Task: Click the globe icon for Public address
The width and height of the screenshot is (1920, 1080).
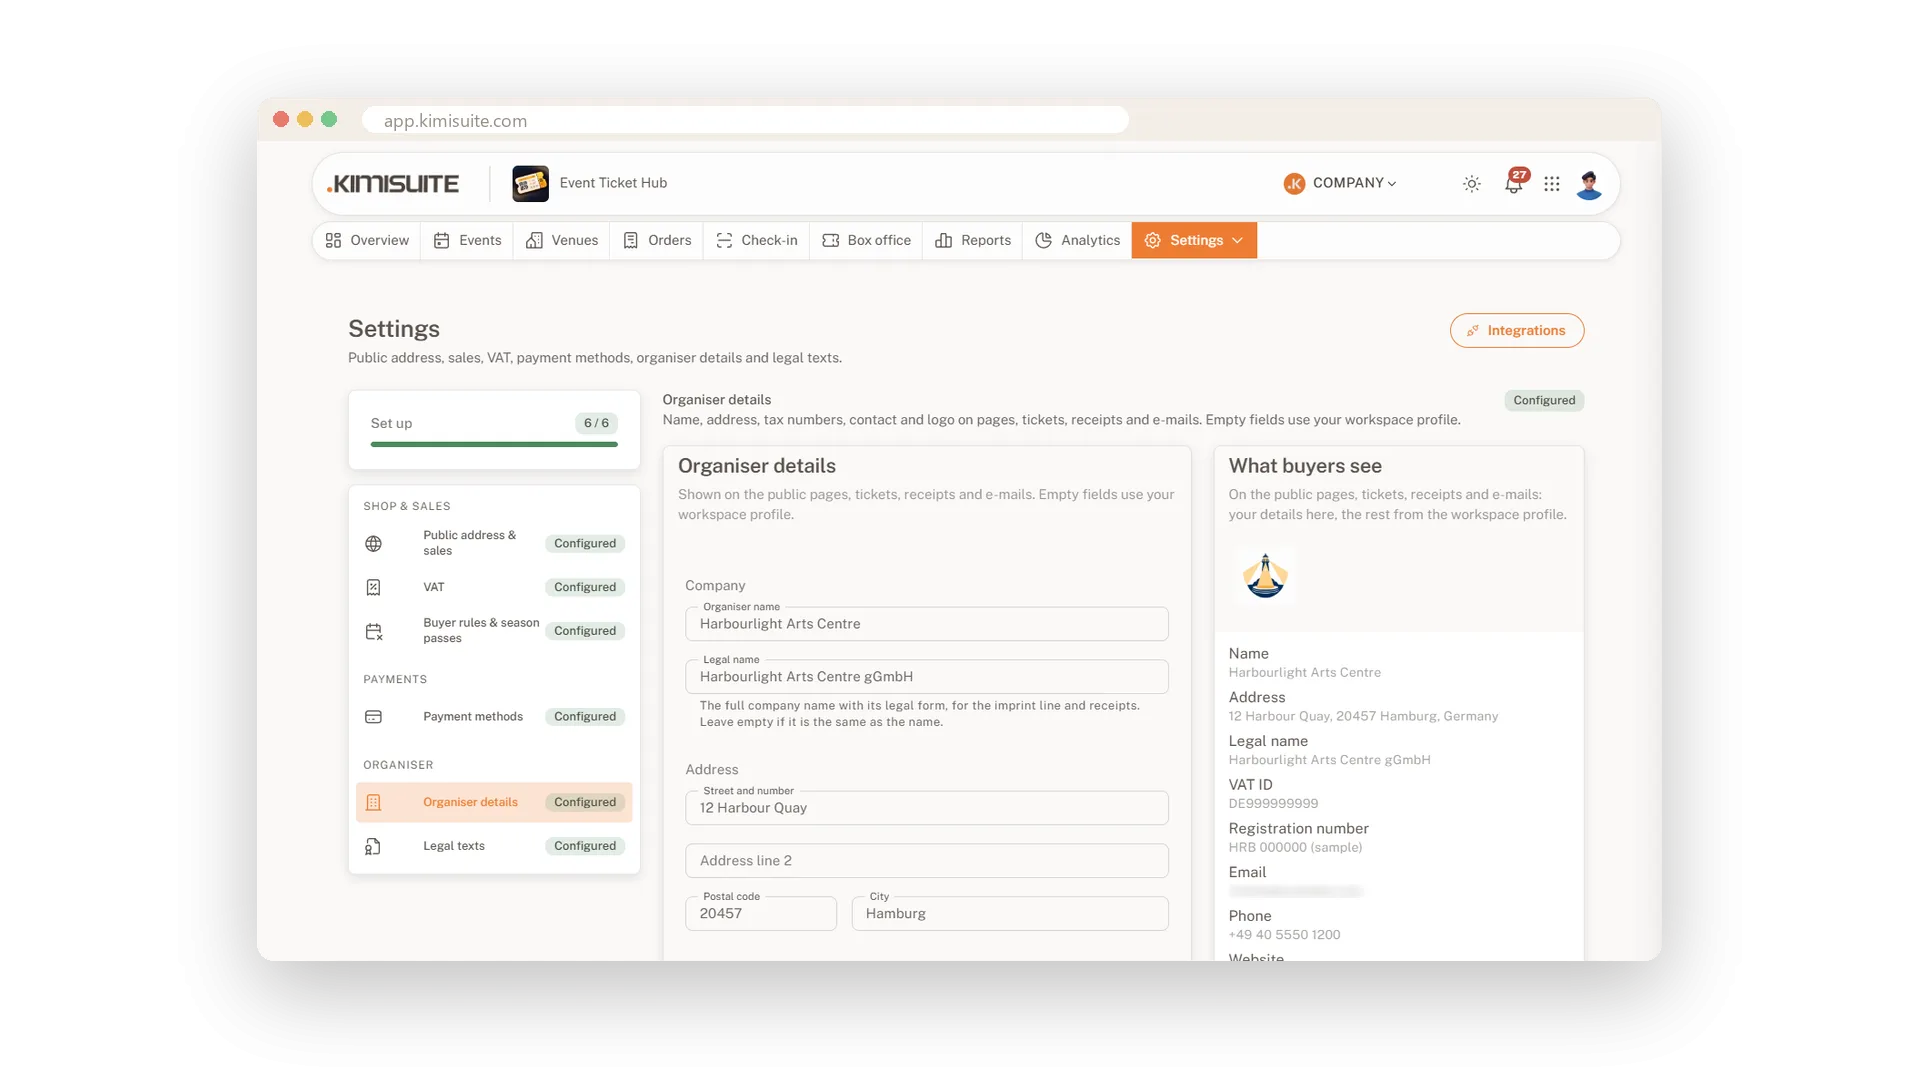Action: pos(373,544)
